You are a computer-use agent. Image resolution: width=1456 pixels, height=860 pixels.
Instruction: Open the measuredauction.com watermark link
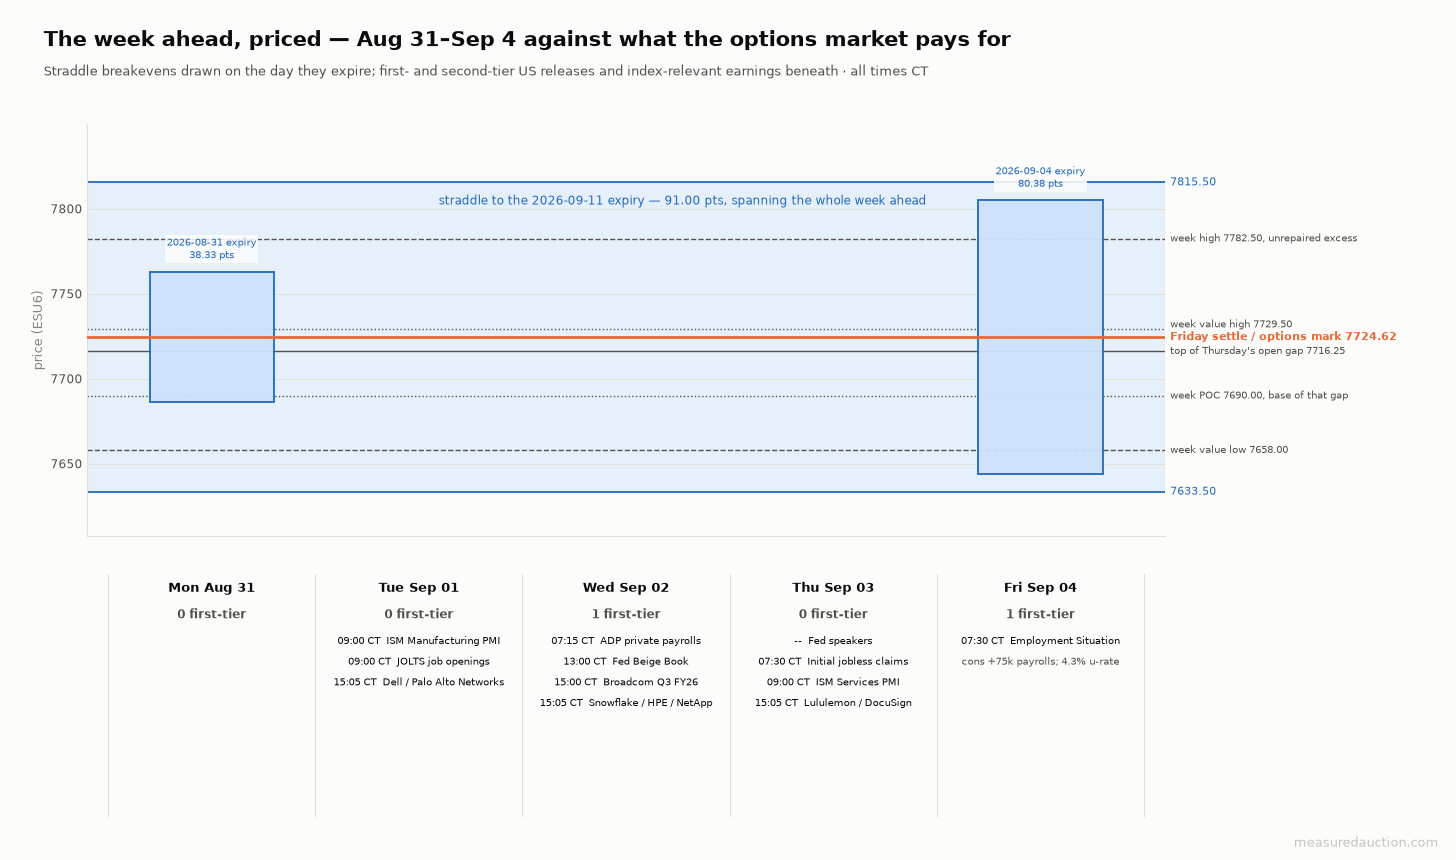tap(1366, 843)
